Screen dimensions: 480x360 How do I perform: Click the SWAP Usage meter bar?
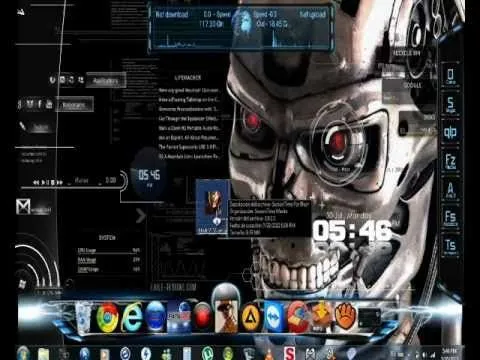pyautogui.click(x=109, y=269)
